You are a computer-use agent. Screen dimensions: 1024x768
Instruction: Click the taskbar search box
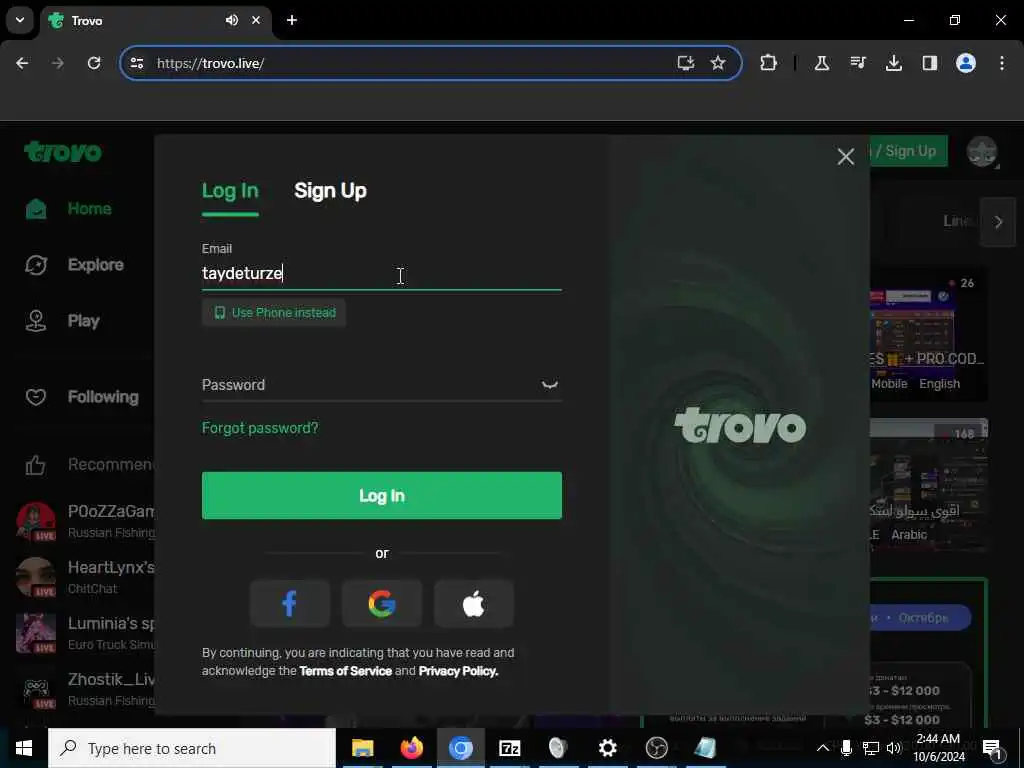pyautogui.click(x=192, y=748)
